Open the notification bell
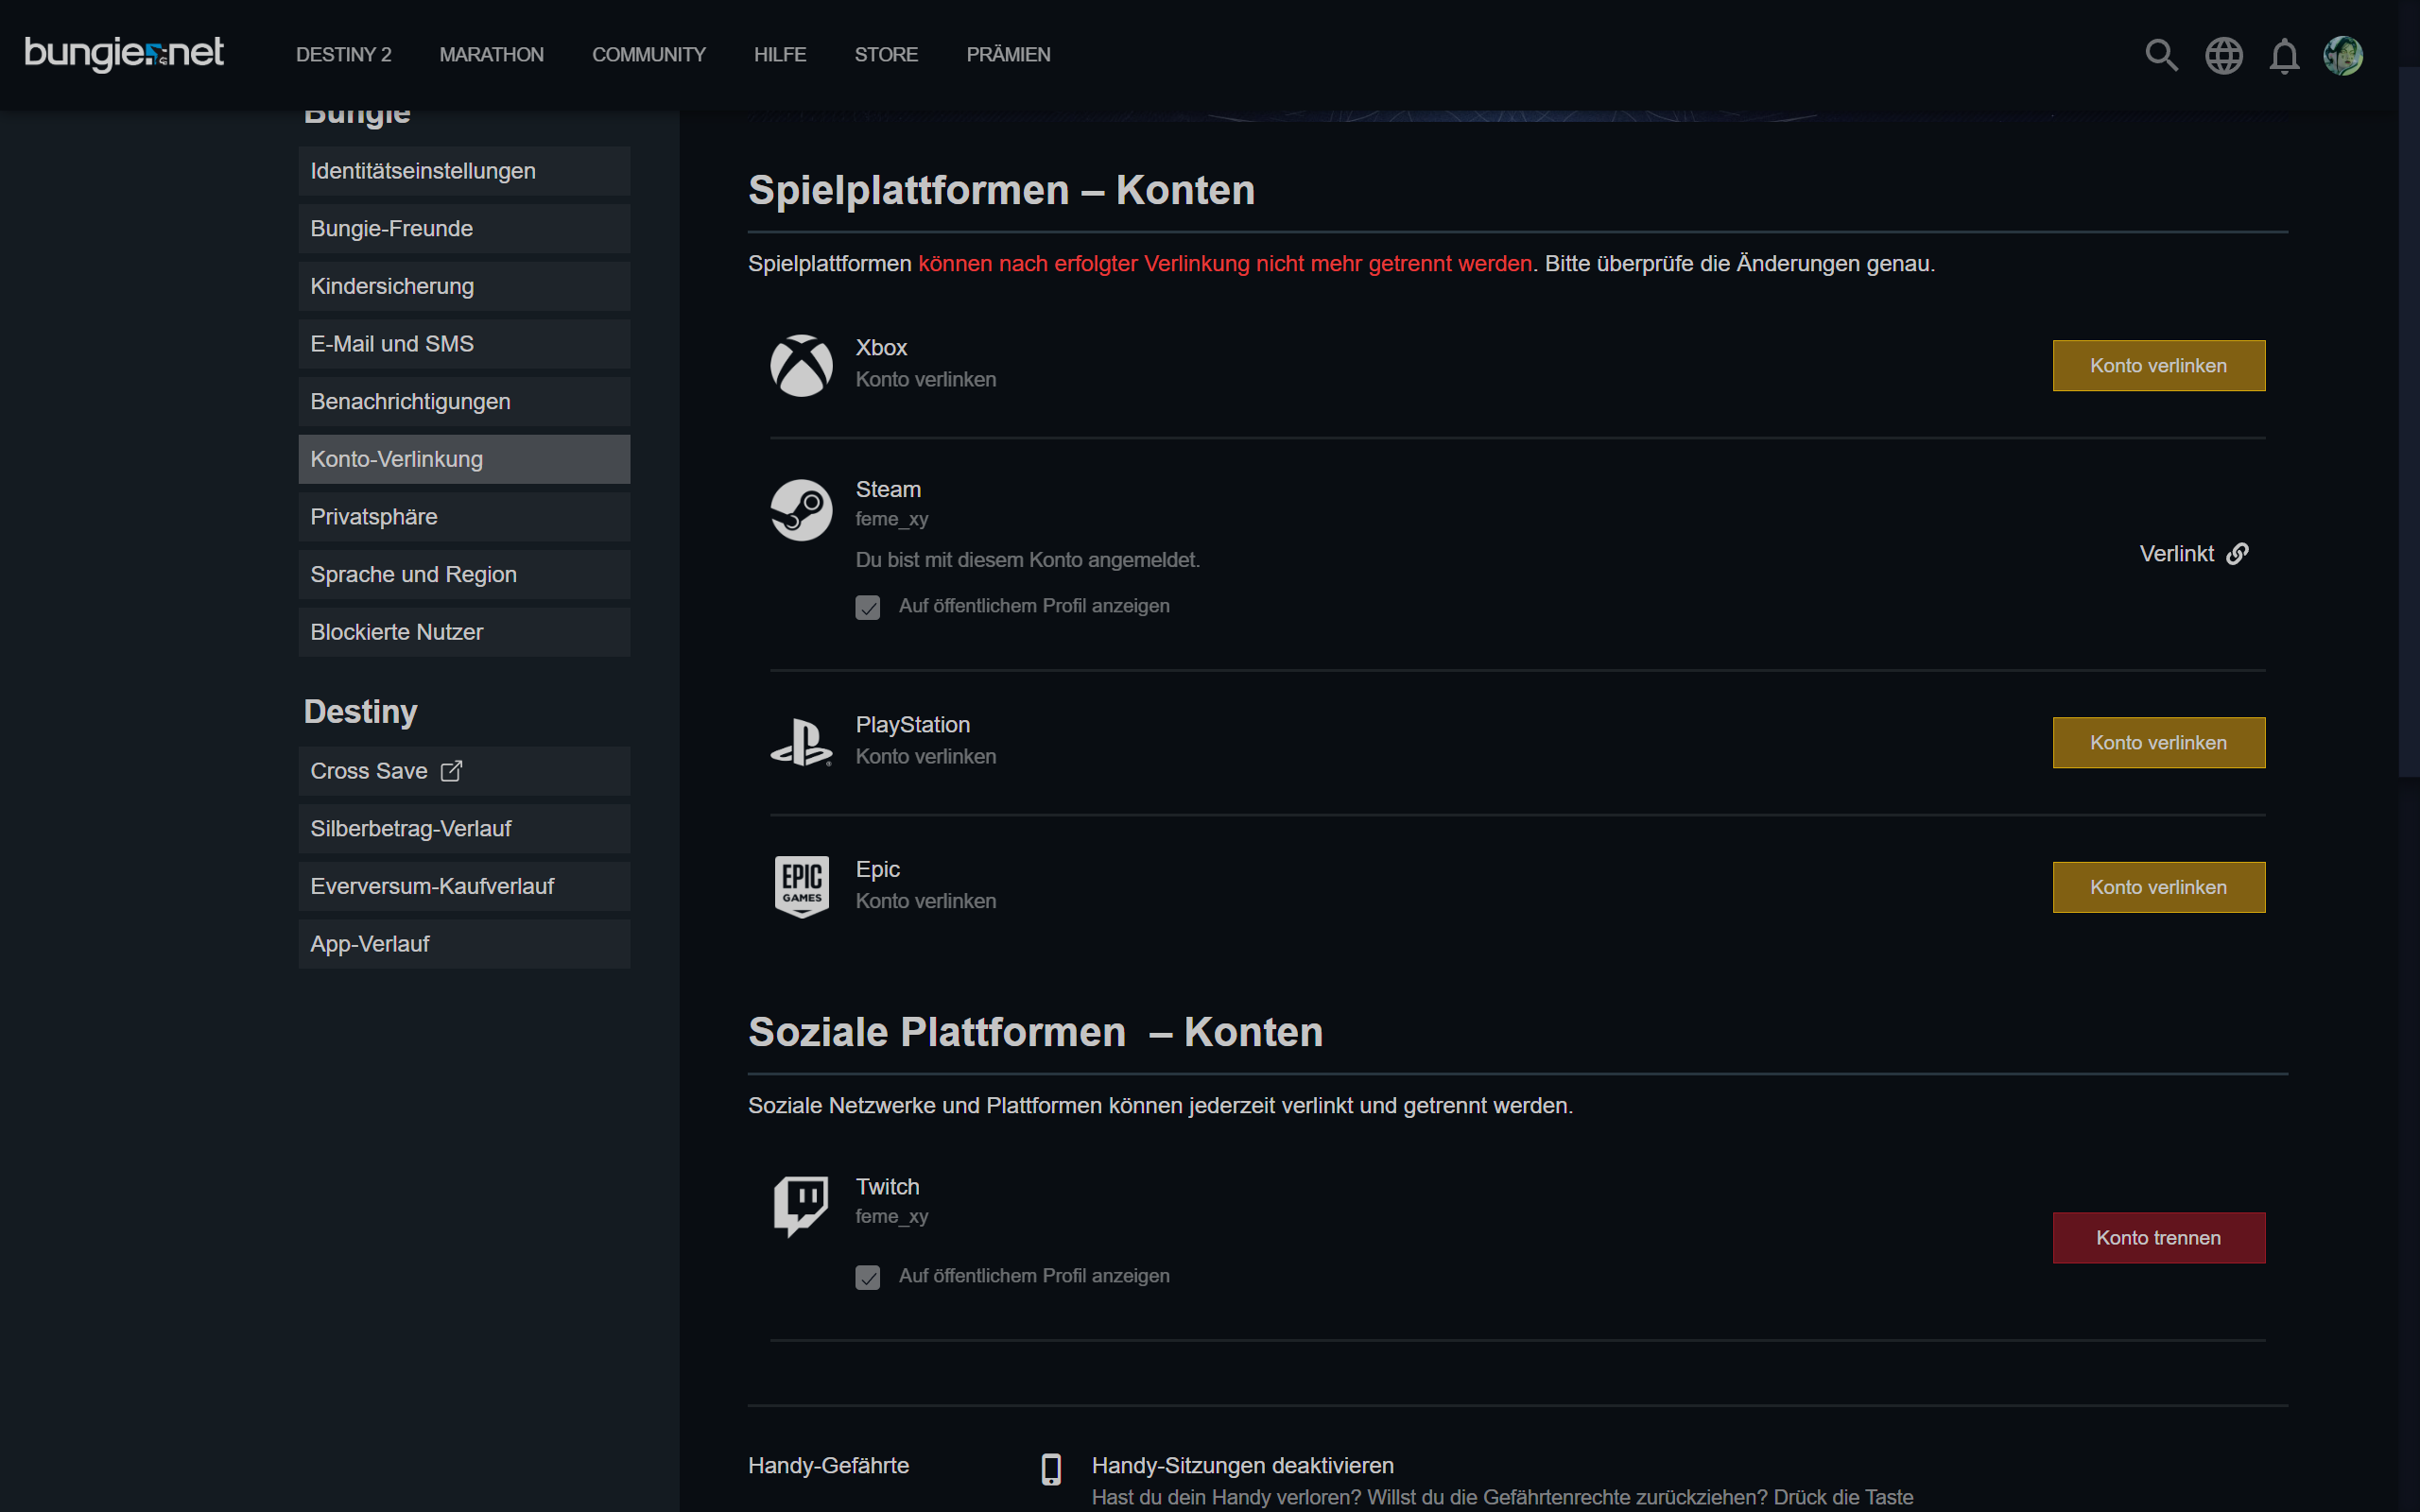The image size is (2420, 1512). (2284, 56)
